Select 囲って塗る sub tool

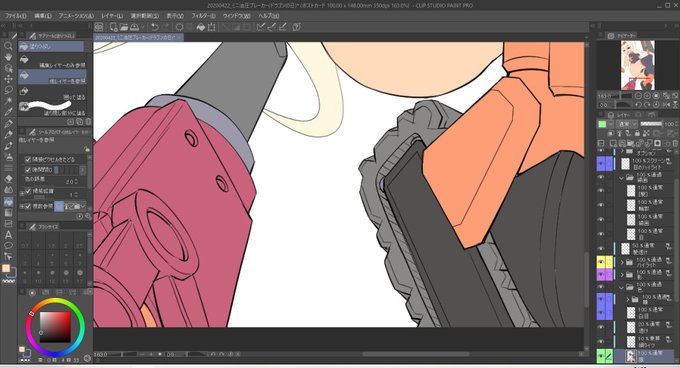[52, 93]
